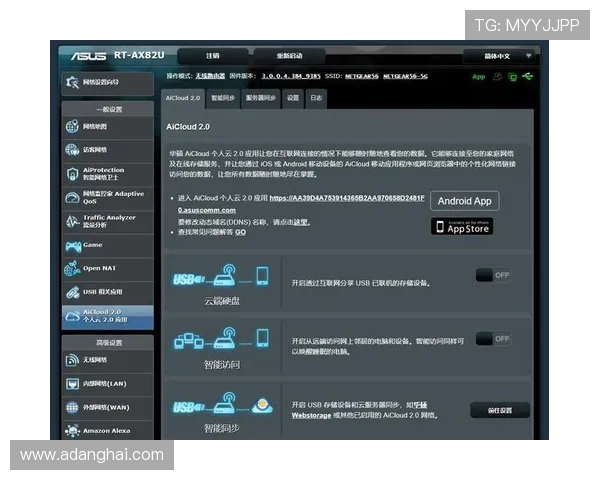
Task: Open the AiCloud https asuscomm.com URL
Action: coord(347,198)
